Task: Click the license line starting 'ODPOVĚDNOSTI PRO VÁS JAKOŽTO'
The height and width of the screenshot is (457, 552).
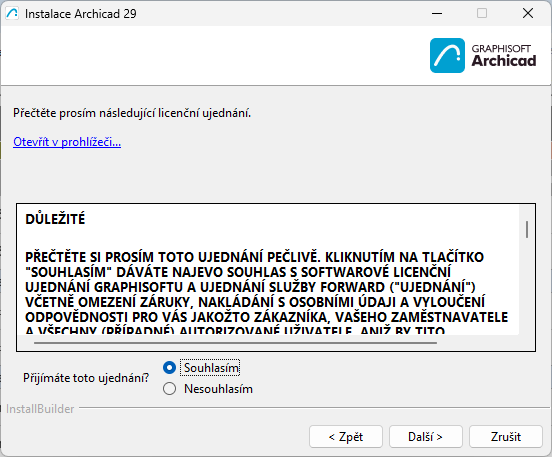Action: (266, 317)
